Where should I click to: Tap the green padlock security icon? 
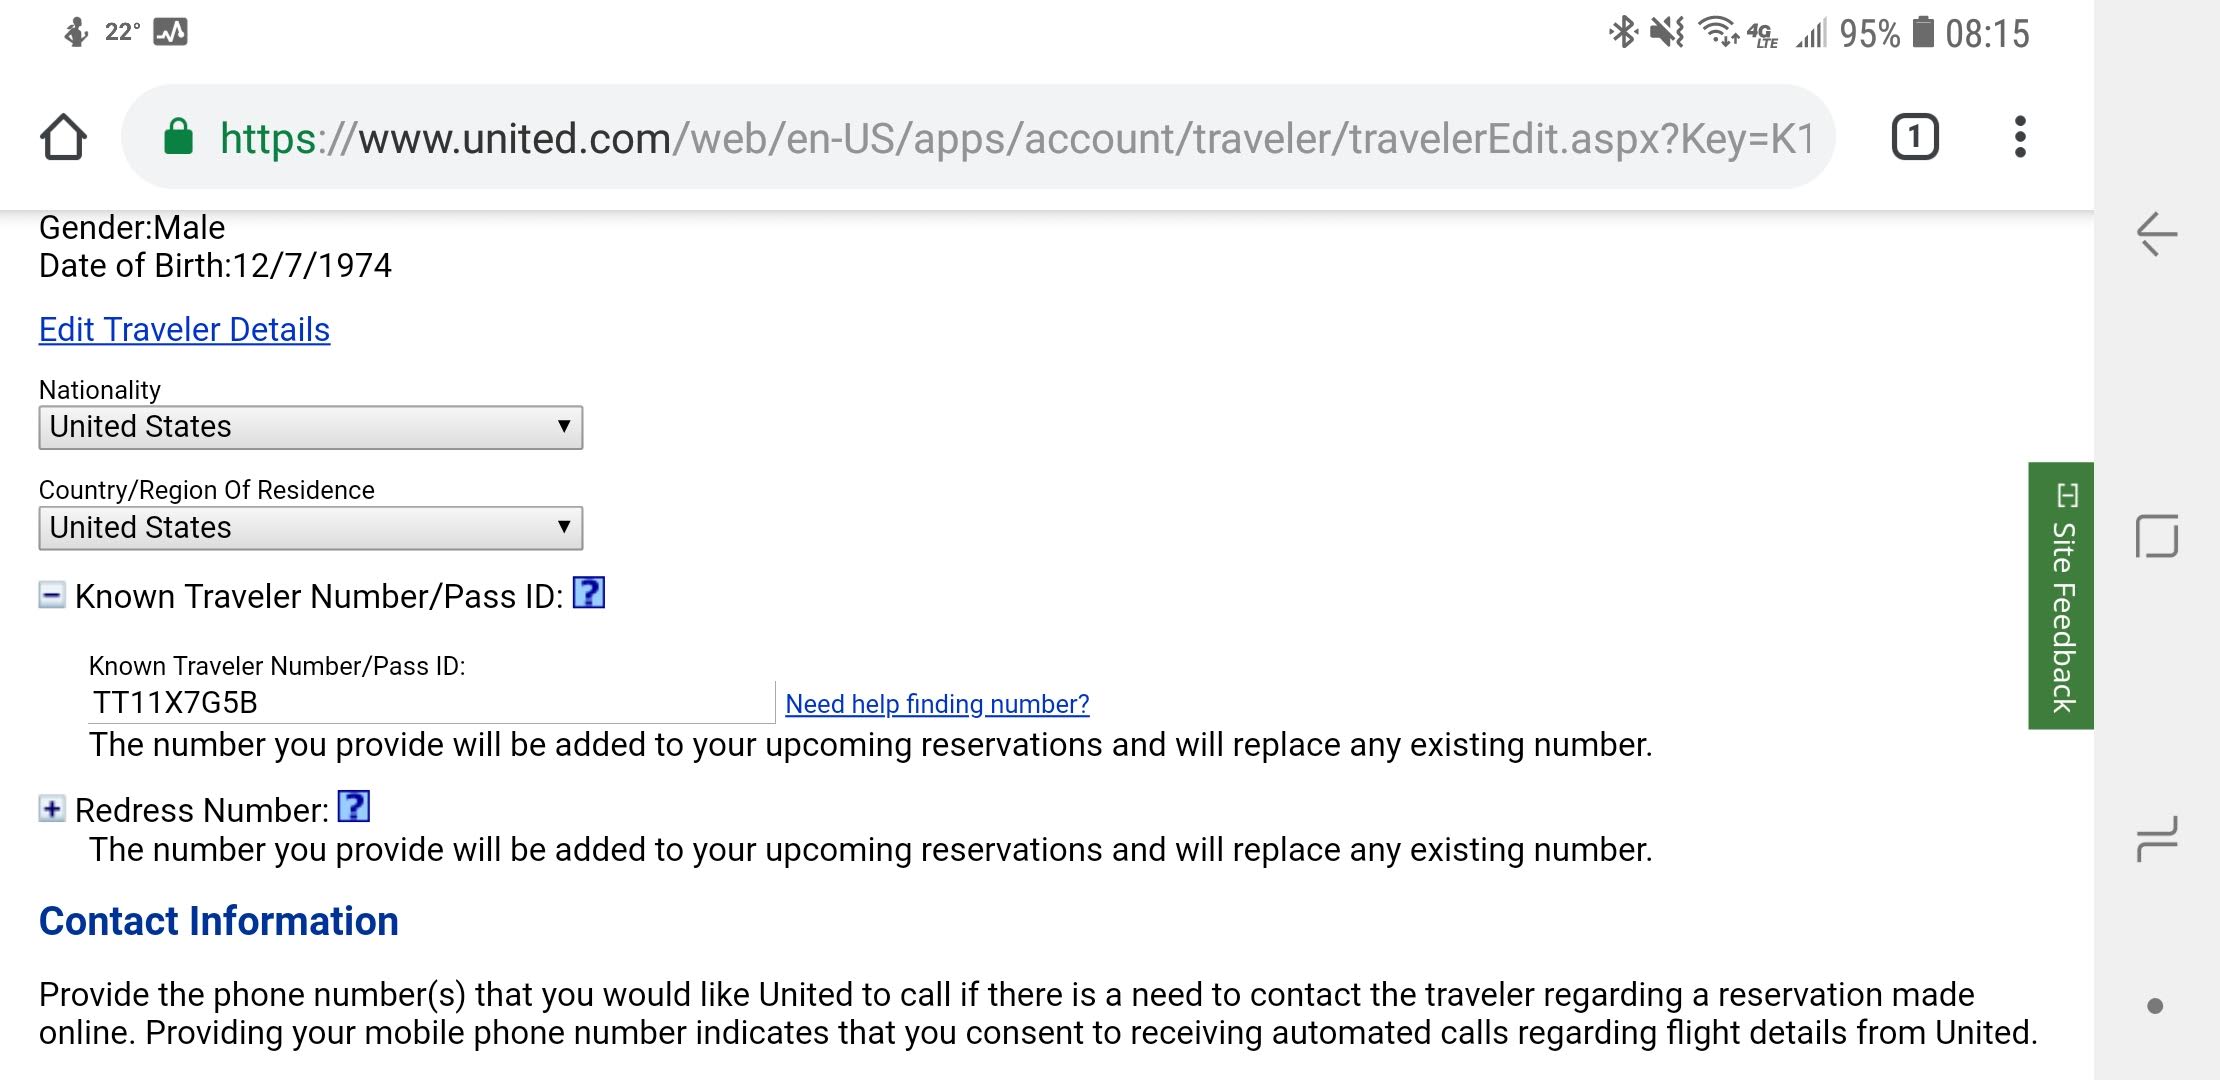coord(178,137)
